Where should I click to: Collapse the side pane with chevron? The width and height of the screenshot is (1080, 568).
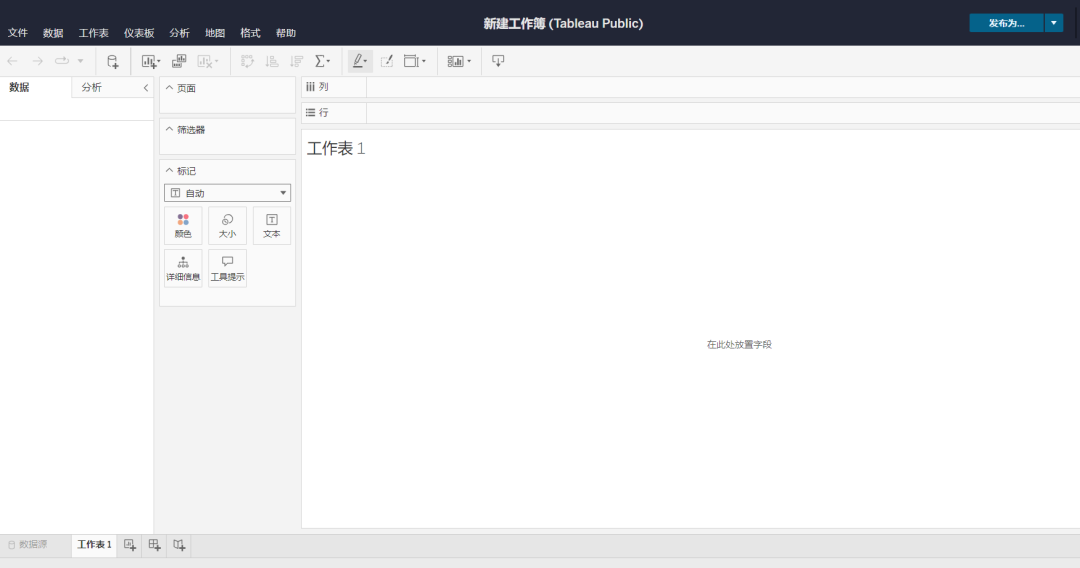pos(145,87)
